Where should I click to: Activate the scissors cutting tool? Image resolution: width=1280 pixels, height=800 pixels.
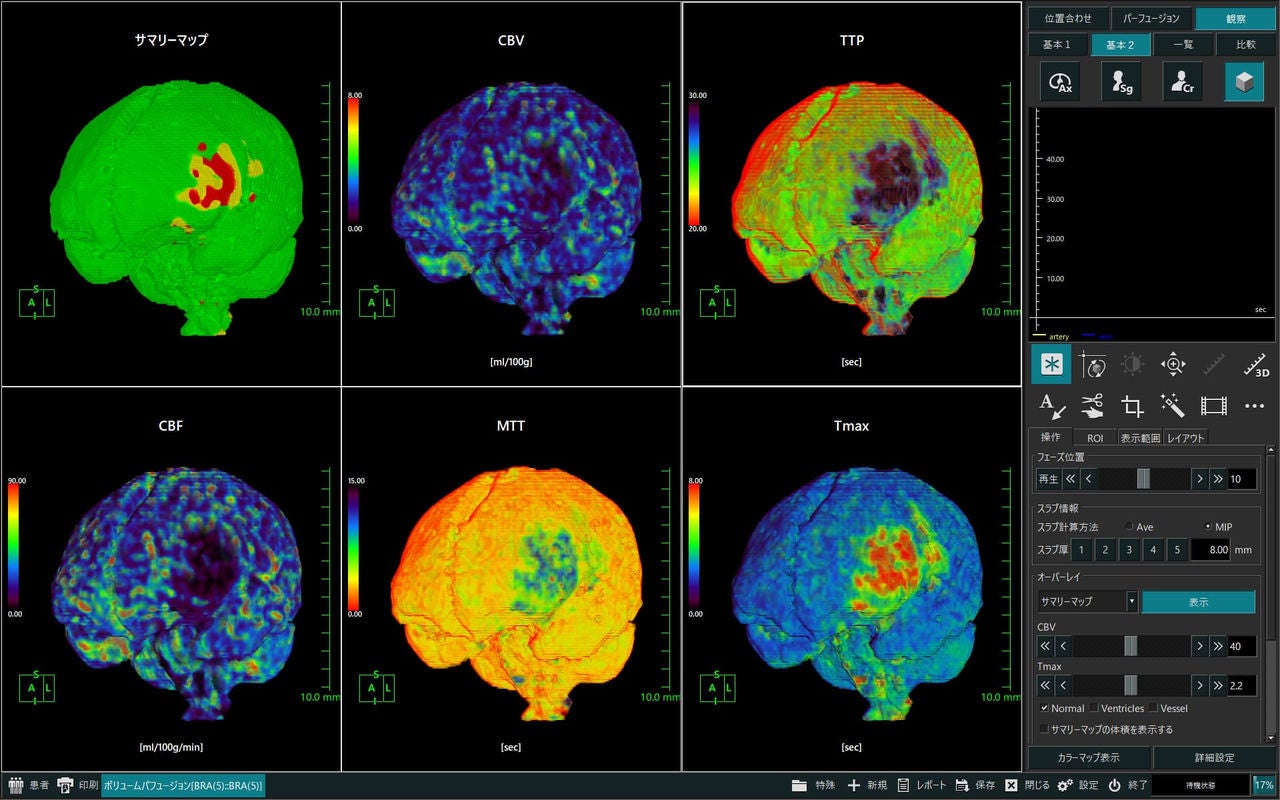tap(1092, 405)
